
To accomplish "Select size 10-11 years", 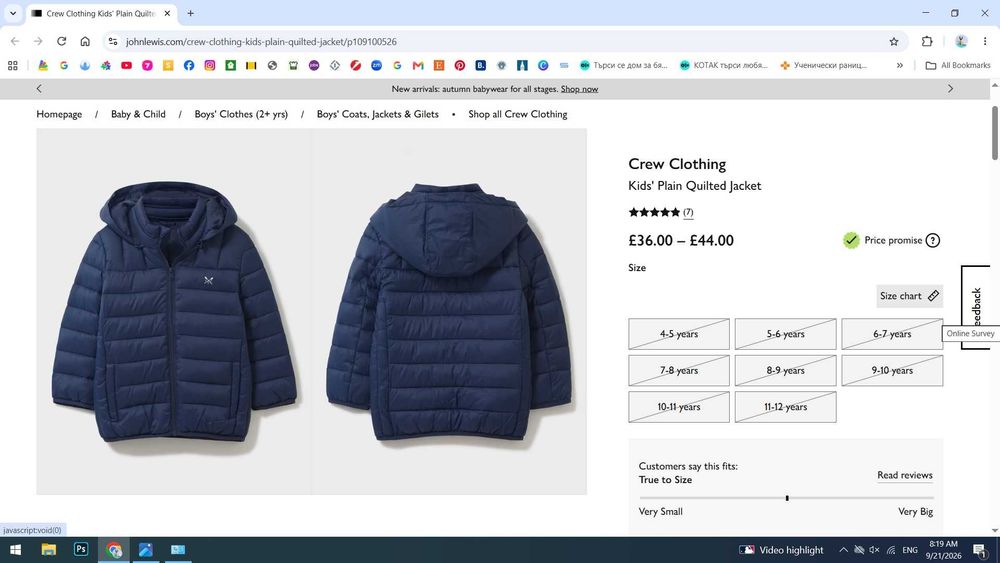I will pyautogui.click(x=679, y=407).
